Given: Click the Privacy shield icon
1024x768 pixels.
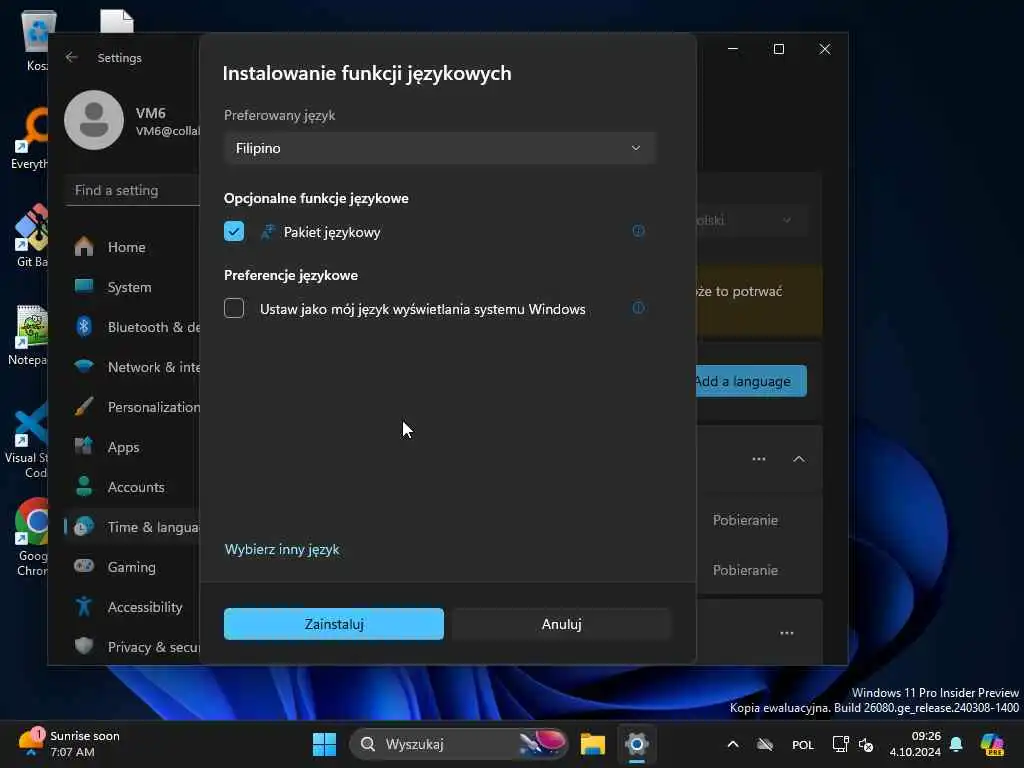Looking at the screenshot, I should pos(84,646).
